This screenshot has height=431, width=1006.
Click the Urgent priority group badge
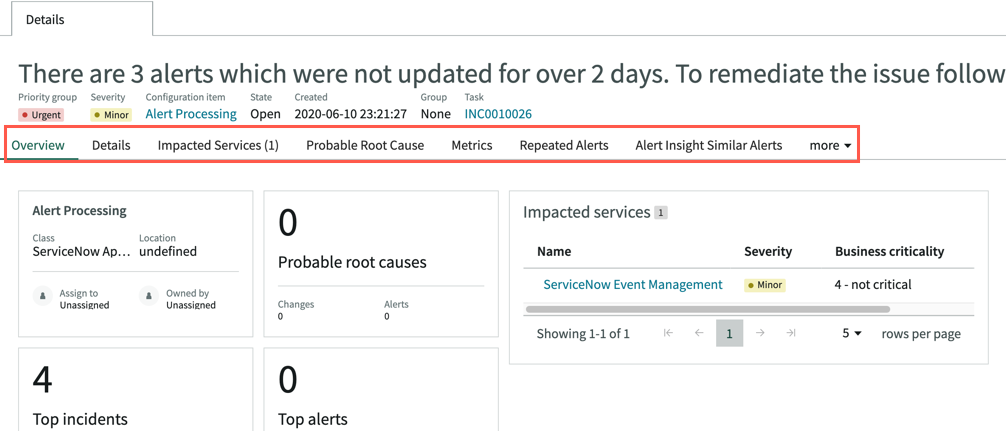pyautogui.click(x=41, y=115)
